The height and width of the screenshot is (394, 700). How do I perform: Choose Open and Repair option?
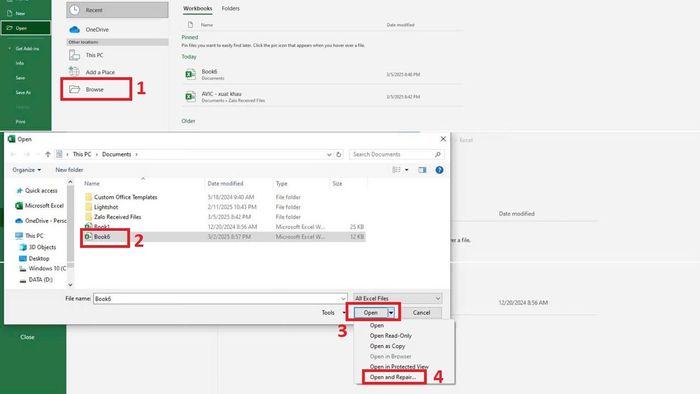tap(393, 377)
